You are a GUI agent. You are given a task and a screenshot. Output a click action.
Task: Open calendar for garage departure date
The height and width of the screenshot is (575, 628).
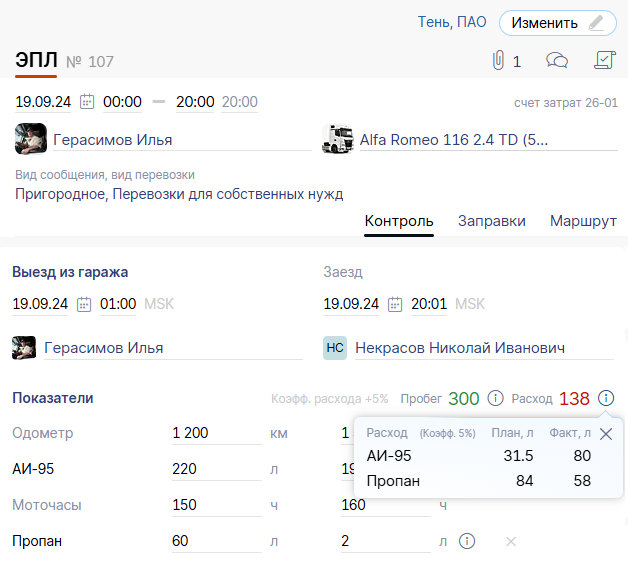coord(84,304)
